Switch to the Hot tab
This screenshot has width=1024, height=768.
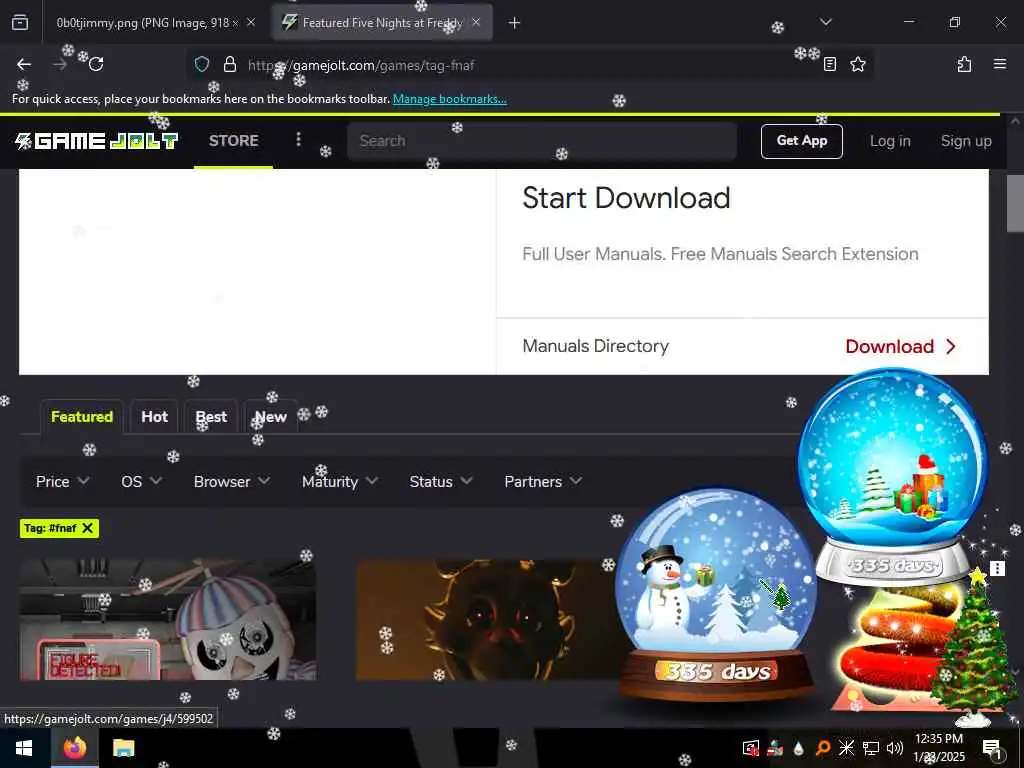pos(154,417)
